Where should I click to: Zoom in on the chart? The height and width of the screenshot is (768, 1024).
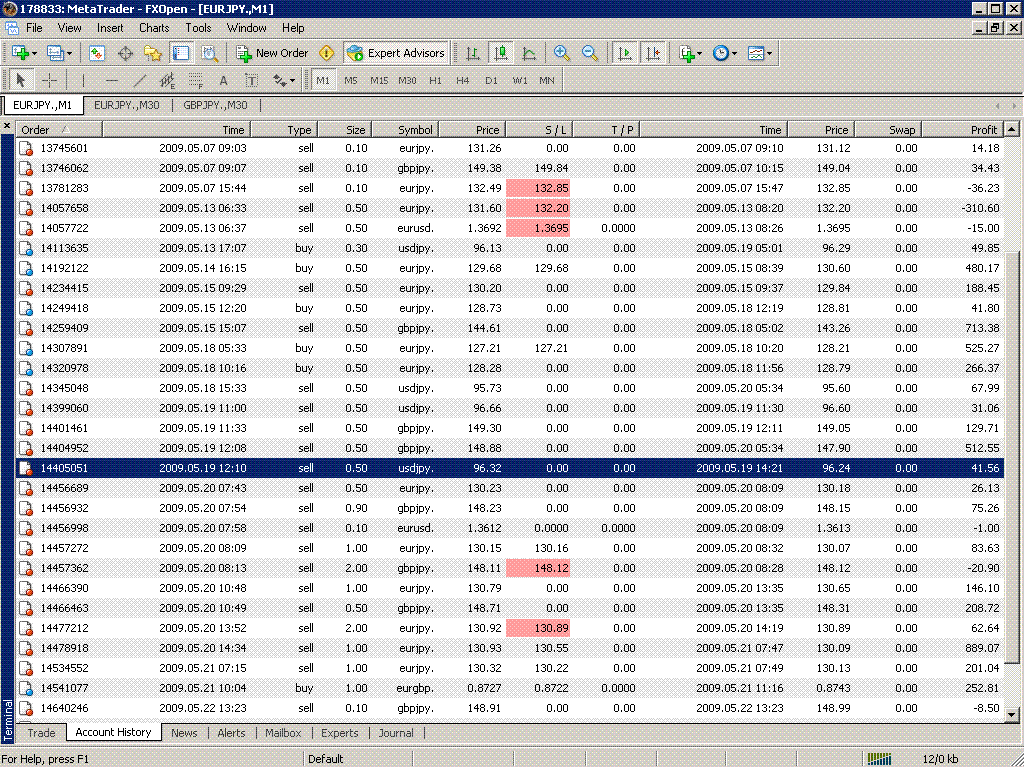click(x=561, y=54)
